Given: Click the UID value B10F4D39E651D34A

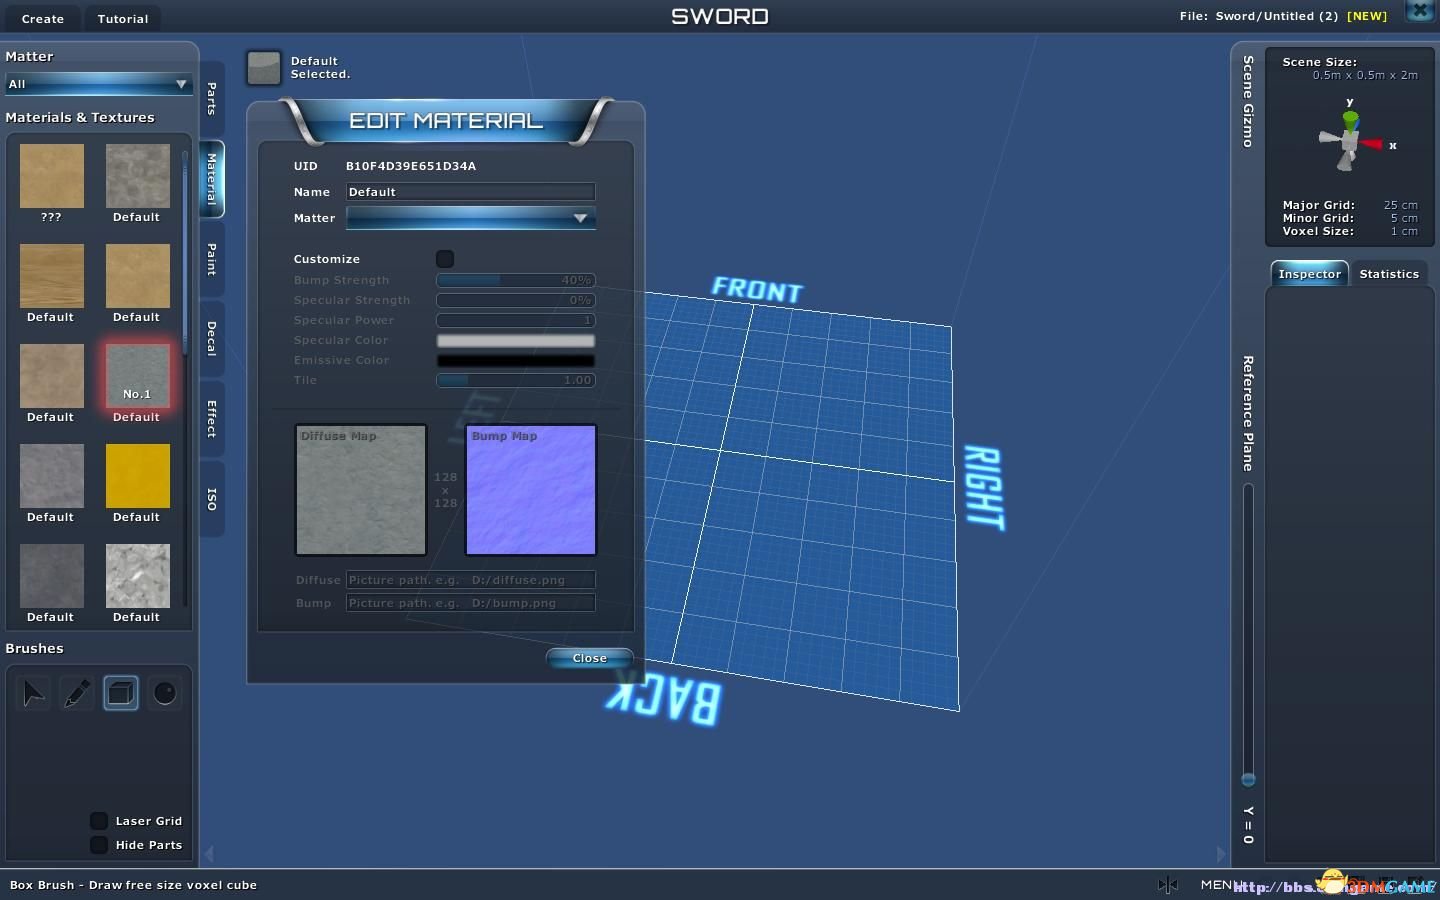Looking at the screenshot, I should click(411, 166).
